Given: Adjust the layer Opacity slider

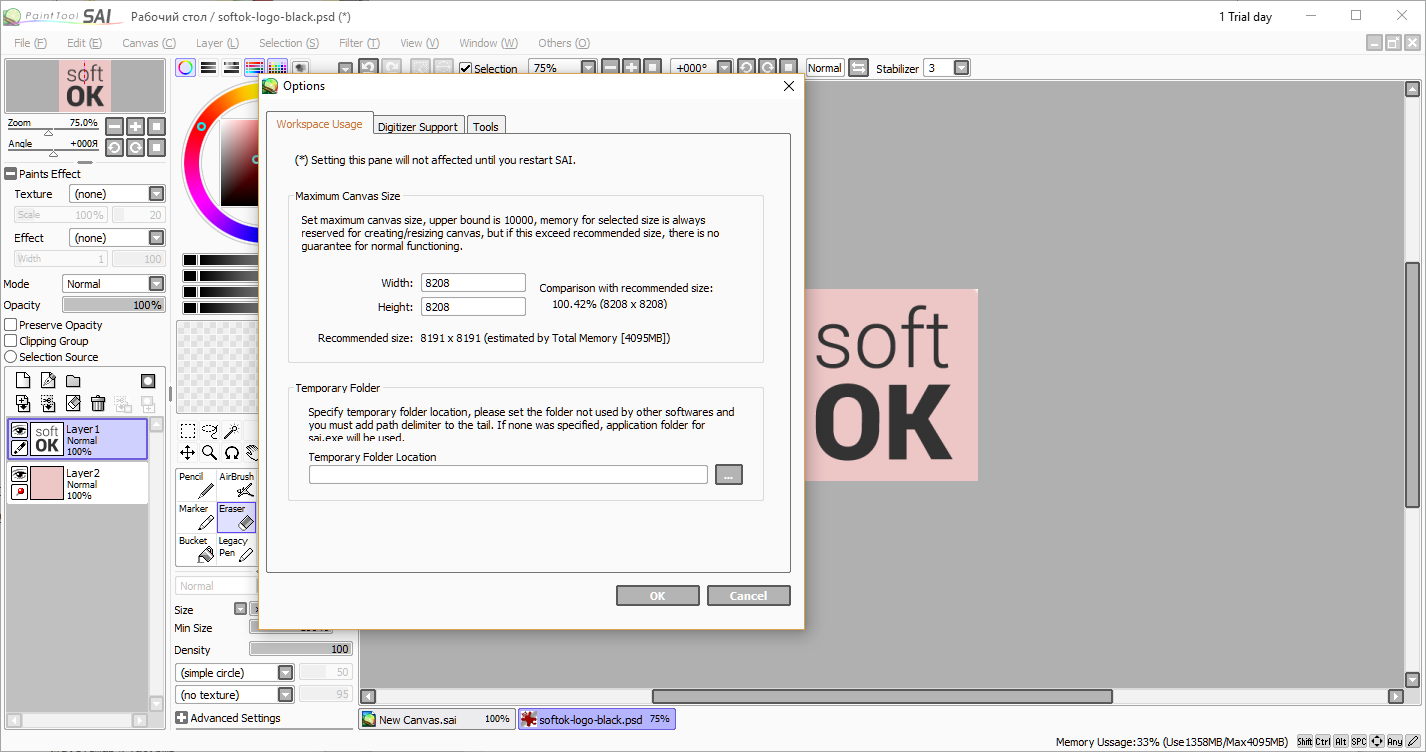Looking at the screenshot, I should (x=113, y=305).
